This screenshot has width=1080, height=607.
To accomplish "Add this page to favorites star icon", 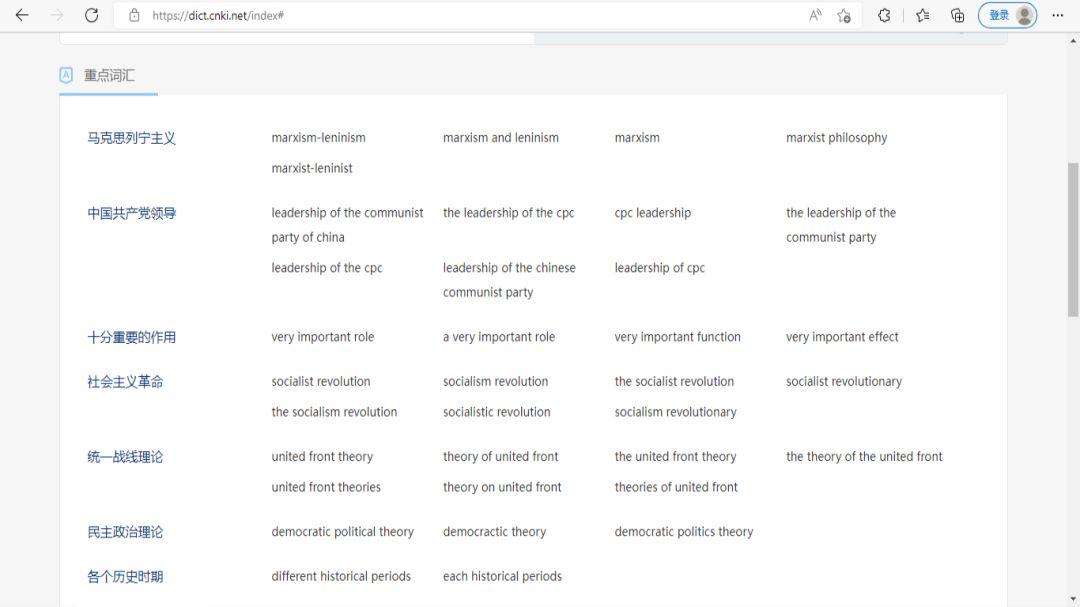I will (844, 15).
